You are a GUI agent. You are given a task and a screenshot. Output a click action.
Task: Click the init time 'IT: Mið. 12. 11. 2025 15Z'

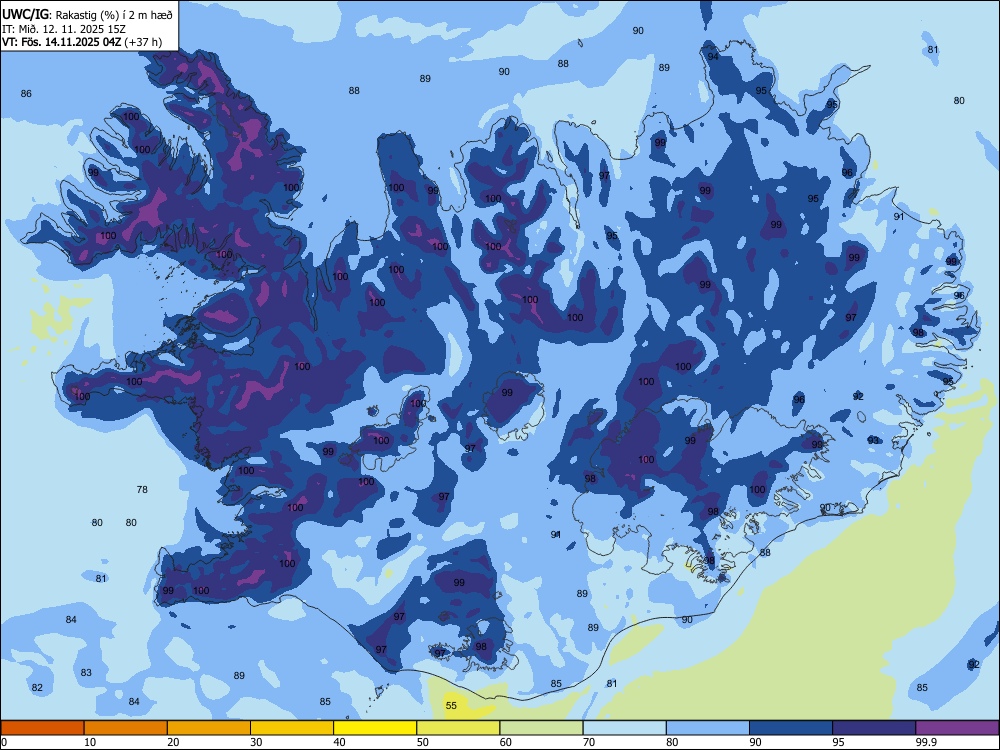[64, 29]
